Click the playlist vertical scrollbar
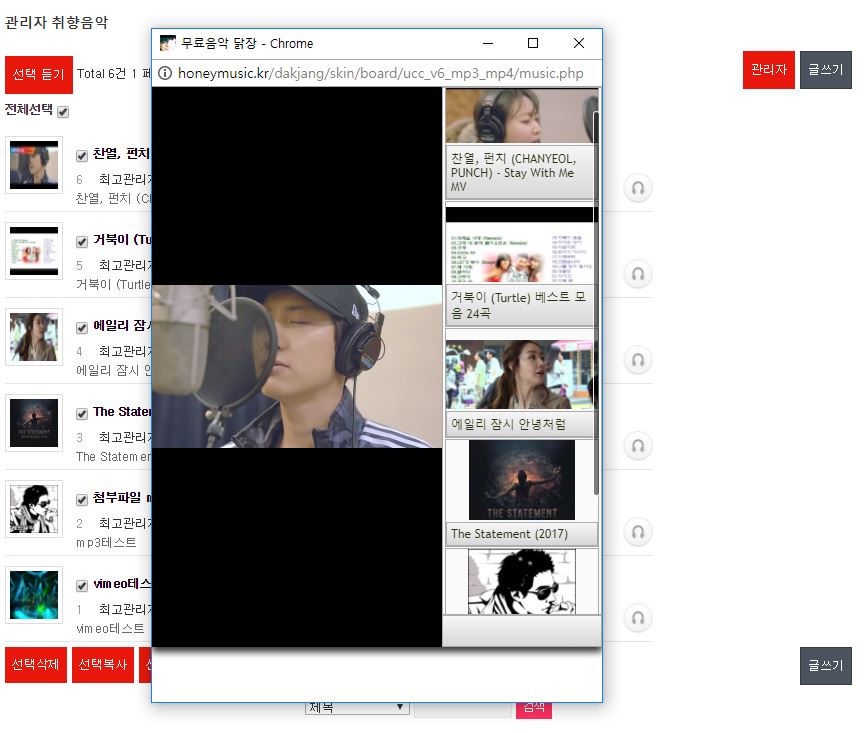The image size is (868, 733). click(x=597, y=300)
